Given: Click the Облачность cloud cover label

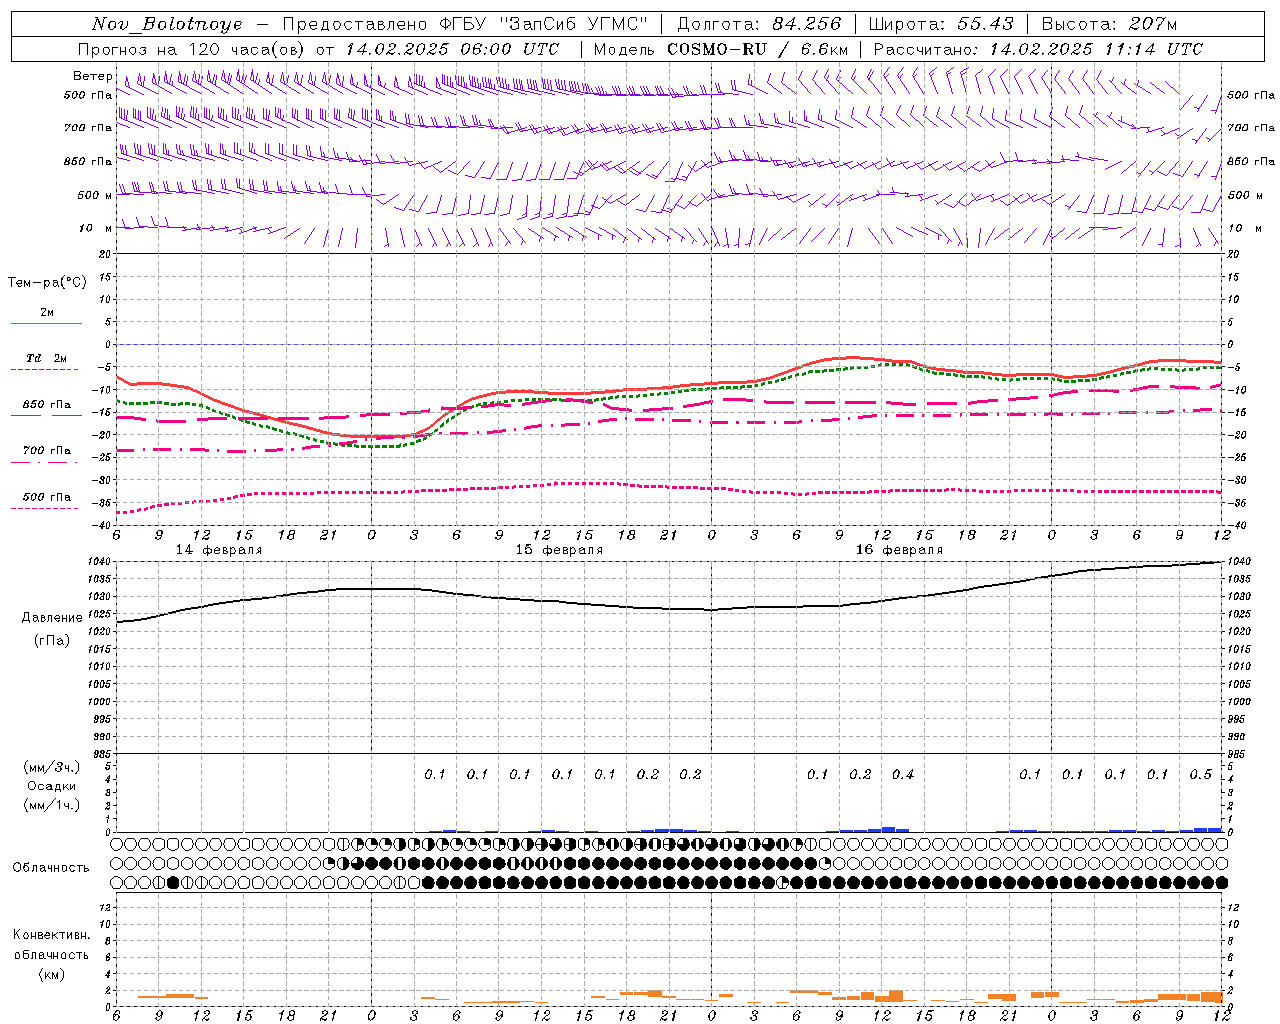Looking at the screenshot, I should (51, 868).
